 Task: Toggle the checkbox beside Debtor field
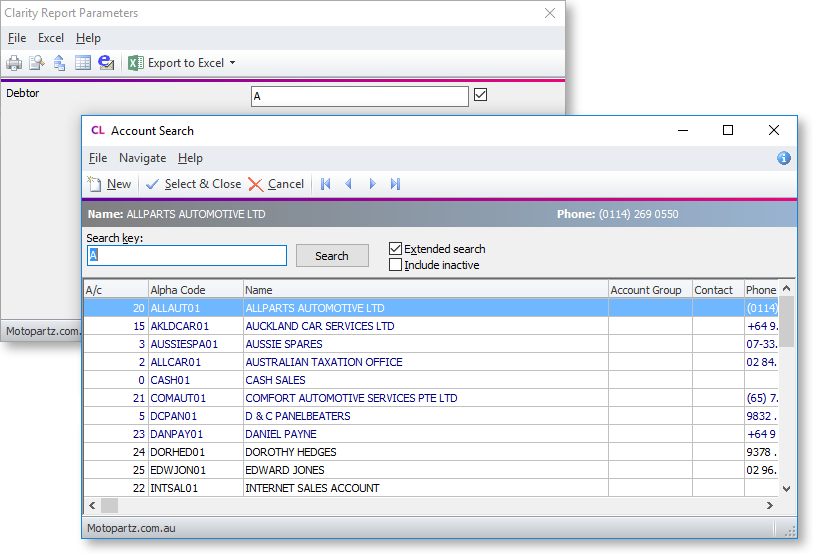click(481, 96)
